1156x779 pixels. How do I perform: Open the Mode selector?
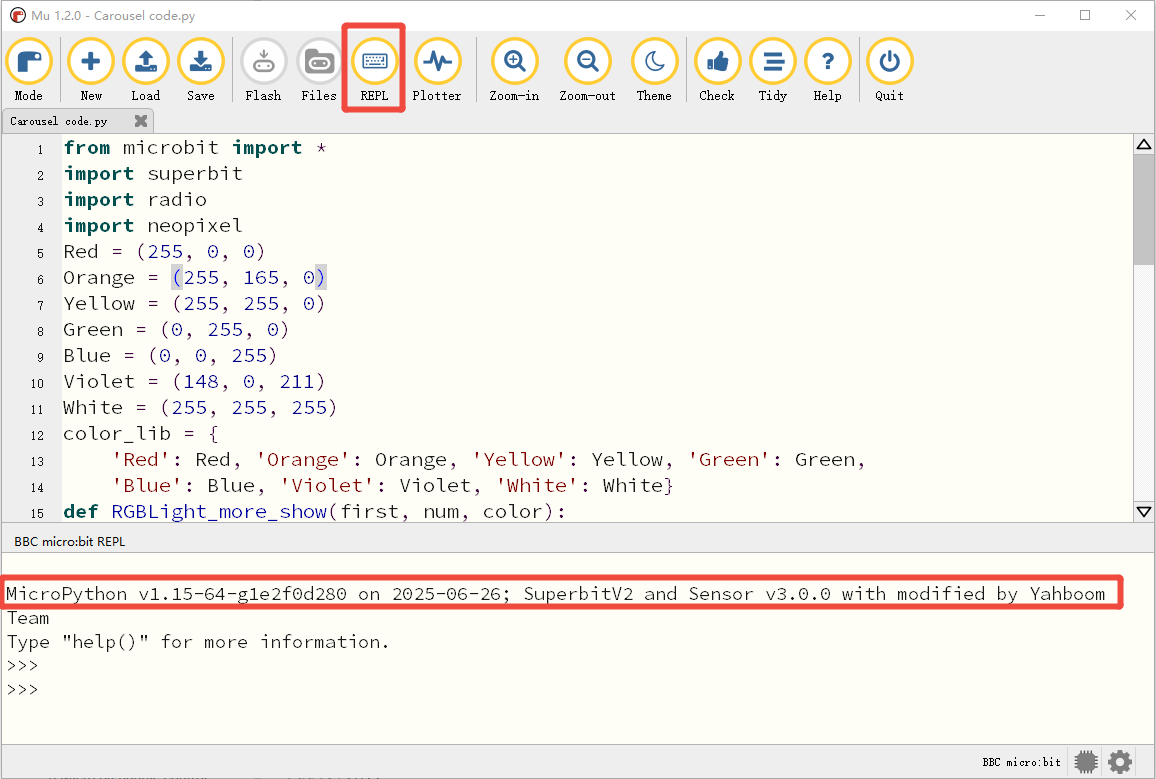(29, 71)
